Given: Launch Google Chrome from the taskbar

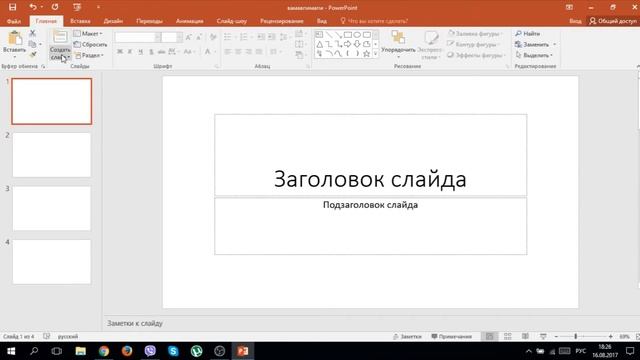Looking at the screenshot, I should (x=104, y=351).
